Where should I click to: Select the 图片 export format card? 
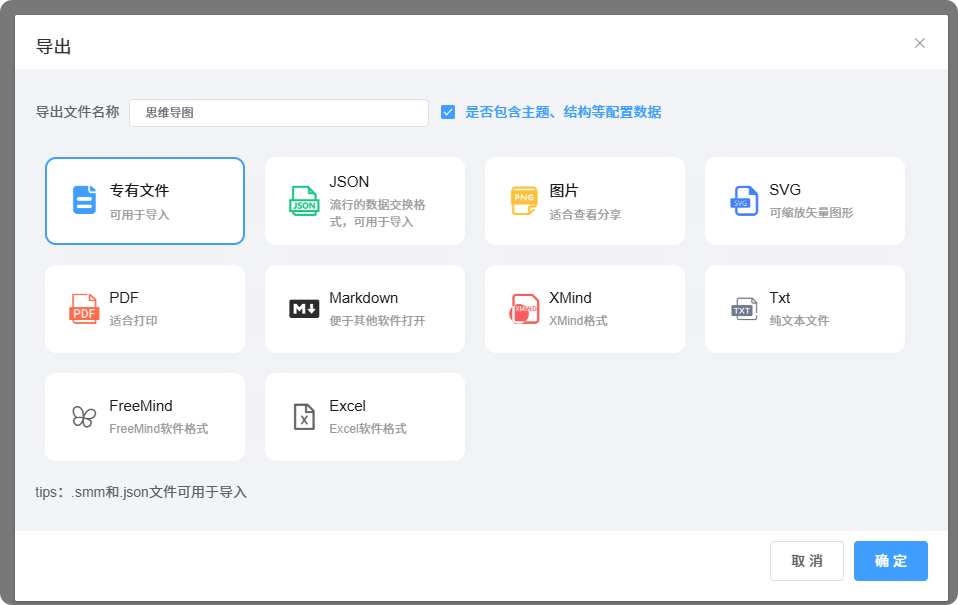[584, 200]
